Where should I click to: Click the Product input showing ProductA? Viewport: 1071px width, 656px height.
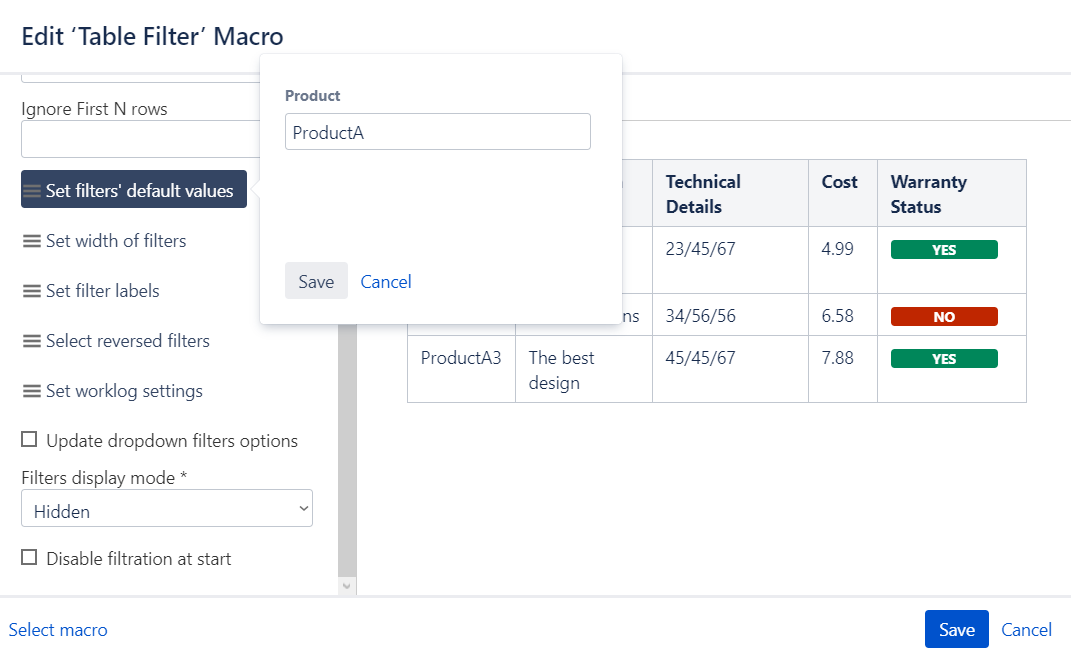(x=437, y=131)
